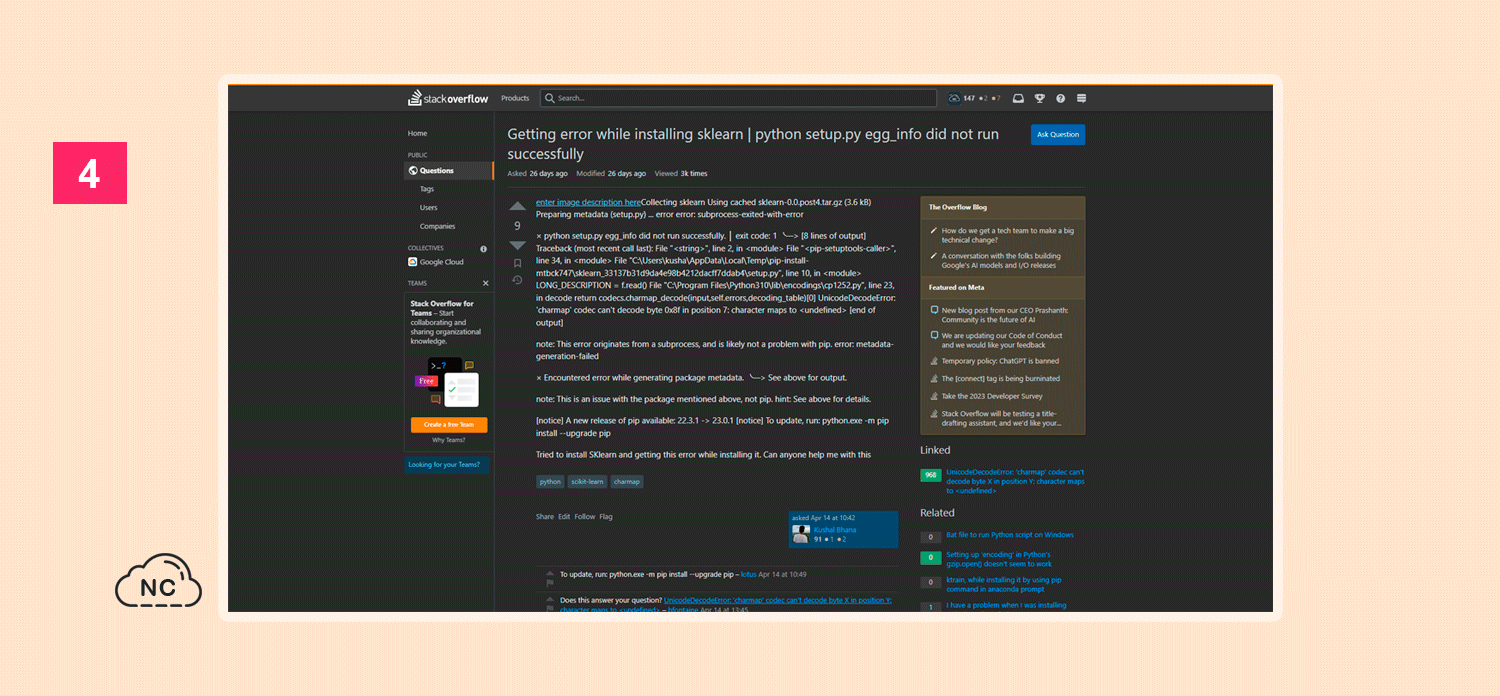Open the Stack Overflow logo home link
Viewport: 1500px width, 696px height.
point(448,98)
